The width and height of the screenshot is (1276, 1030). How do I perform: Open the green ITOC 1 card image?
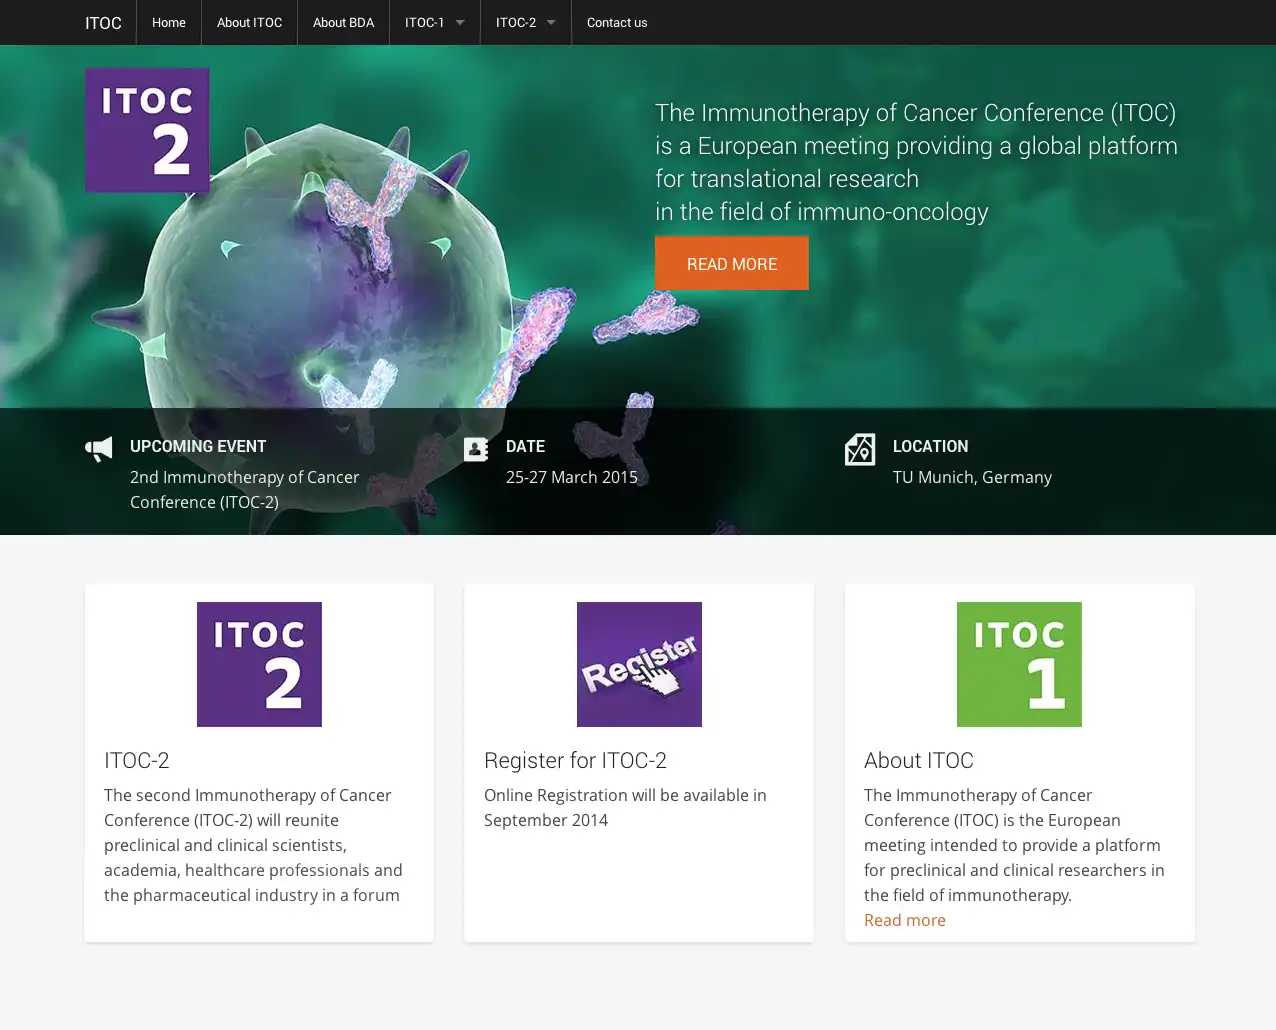coord(1019,664)
